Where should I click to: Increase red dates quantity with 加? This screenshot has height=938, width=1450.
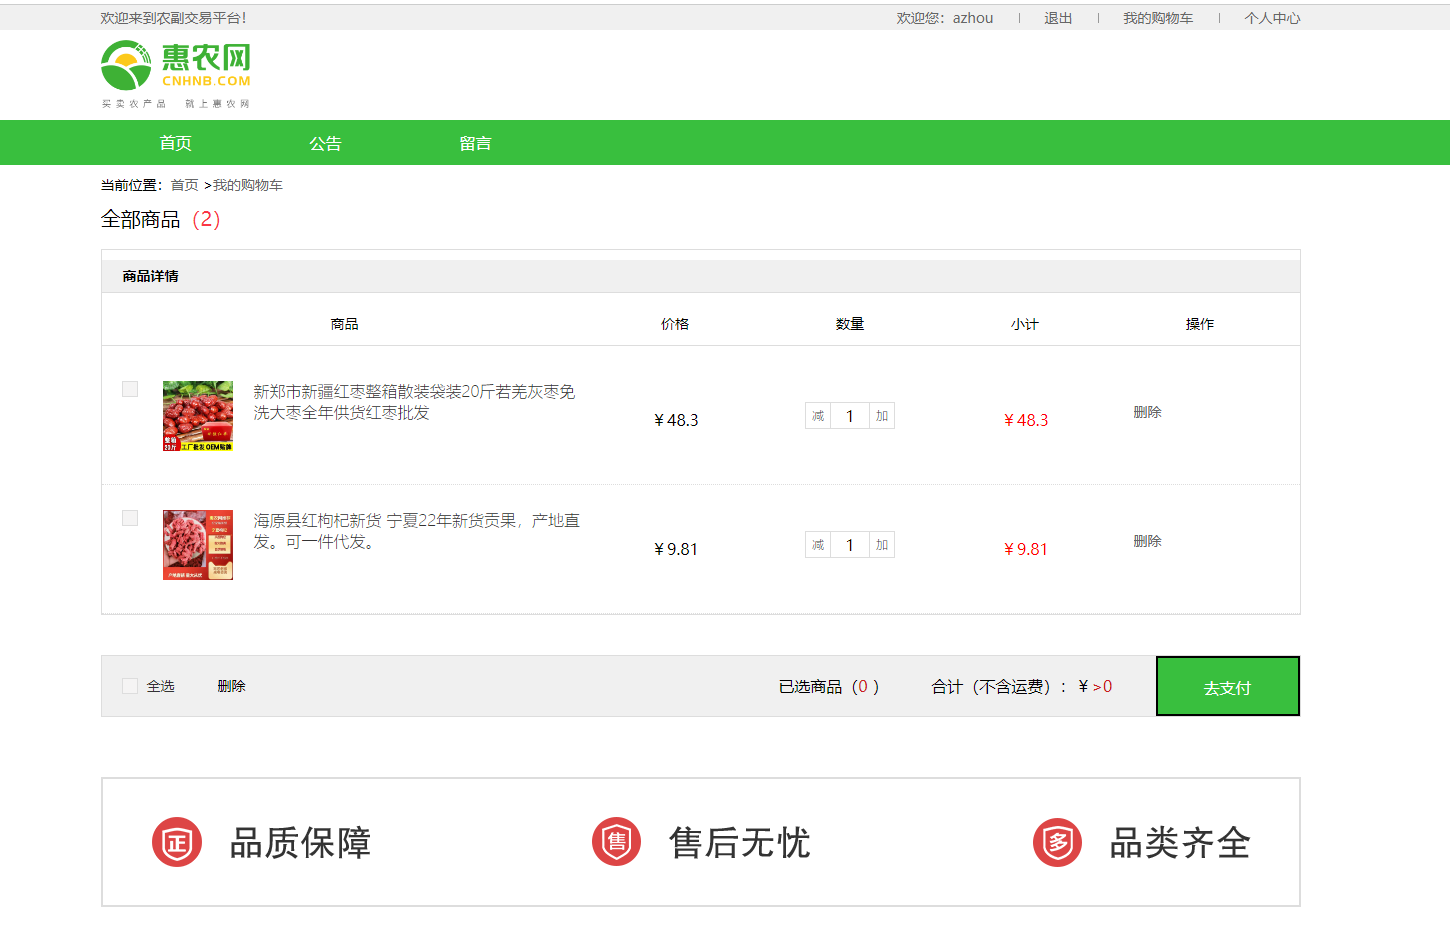pos(882,416)
